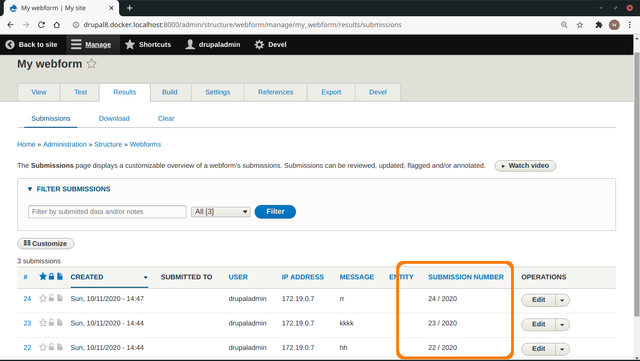The width and height of the screenshot is (640, 361).
Task: Open the browser profile avatar
Action: (614, 25)
